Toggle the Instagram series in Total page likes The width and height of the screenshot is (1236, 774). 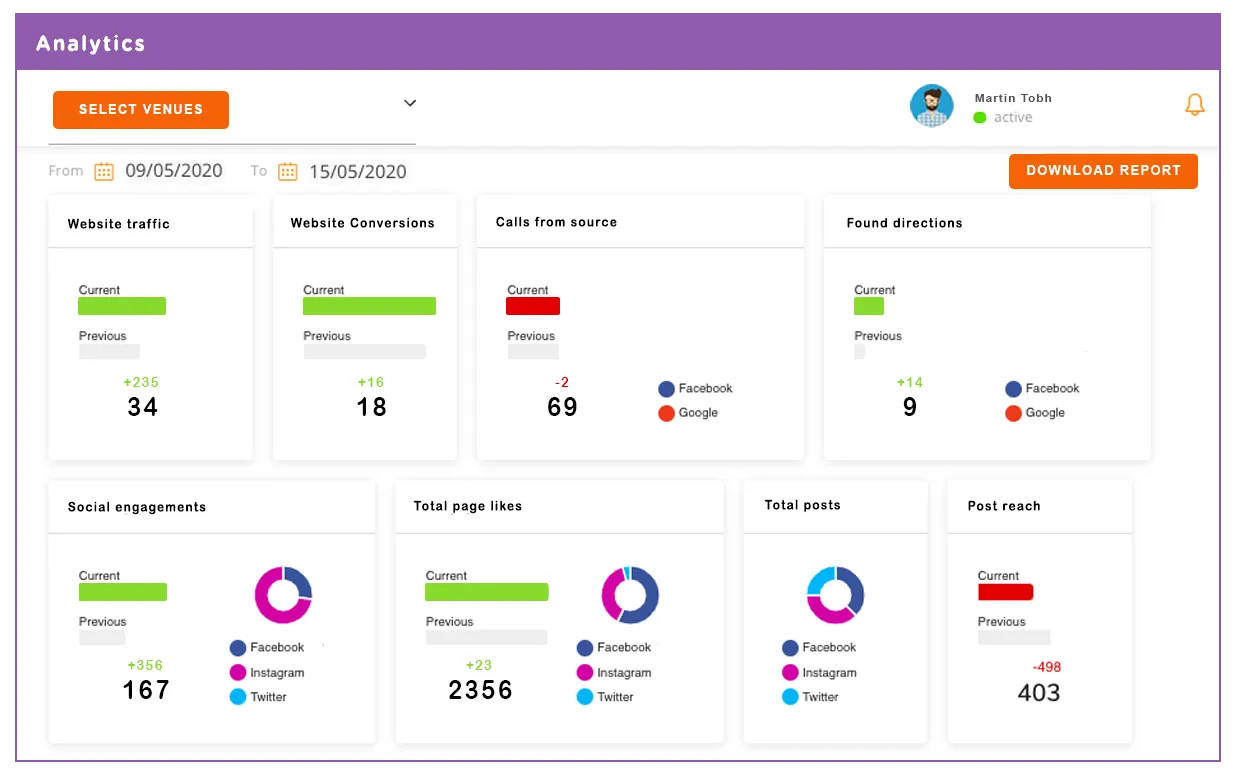pos(586,673)
